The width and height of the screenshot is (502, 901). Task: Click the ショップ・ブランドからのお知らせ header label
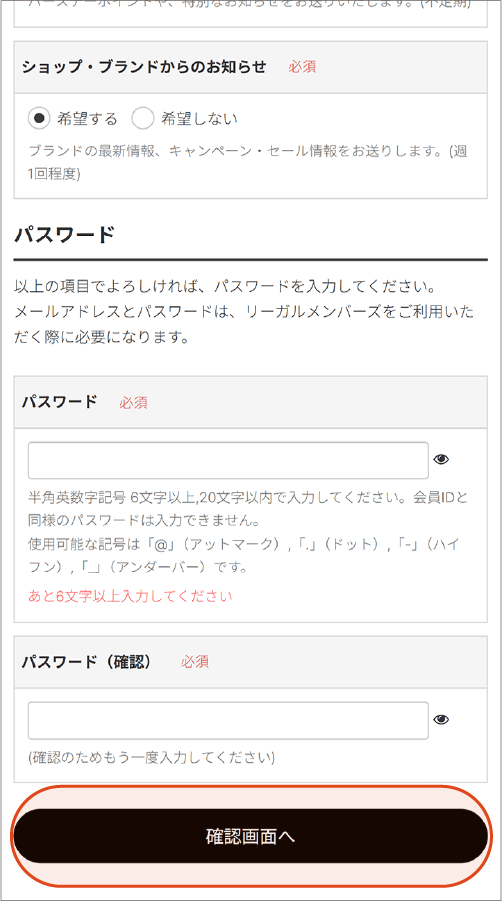[144, 67]
